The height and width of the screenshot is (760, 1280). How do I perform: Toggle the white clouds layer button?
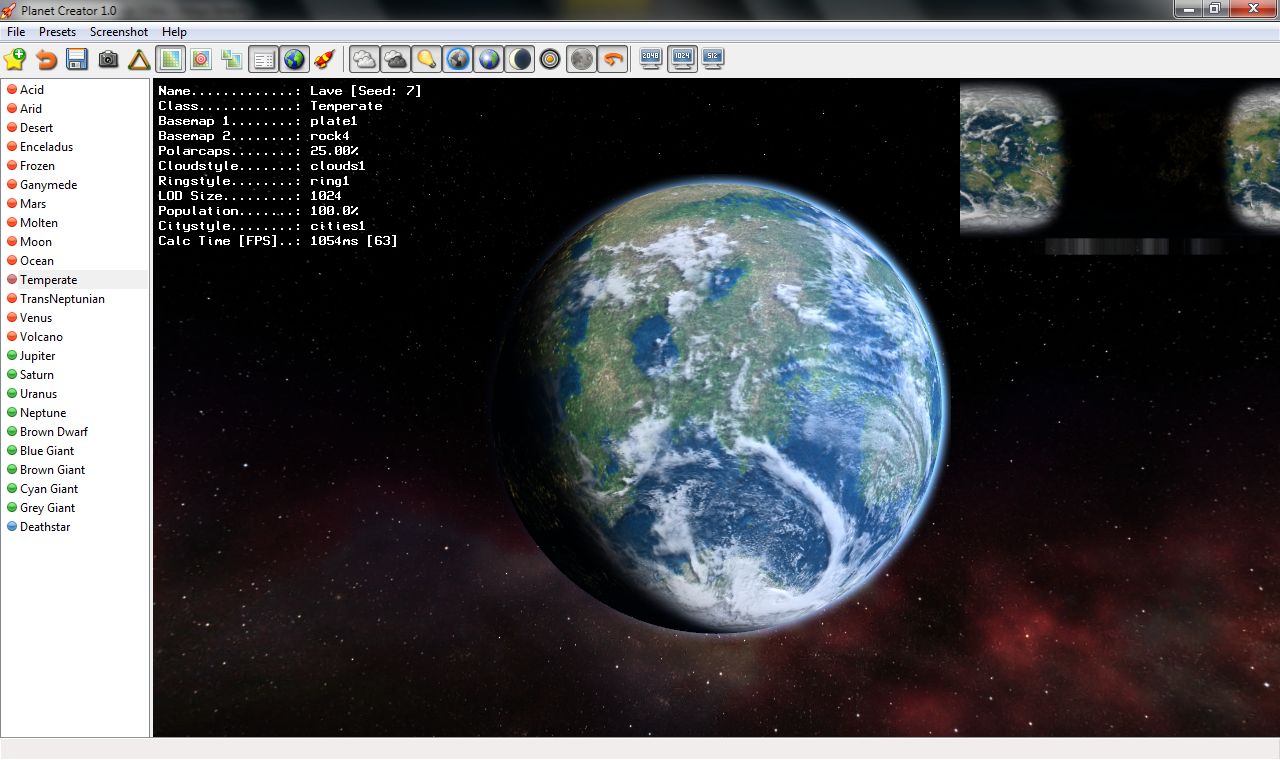[365, 60]
